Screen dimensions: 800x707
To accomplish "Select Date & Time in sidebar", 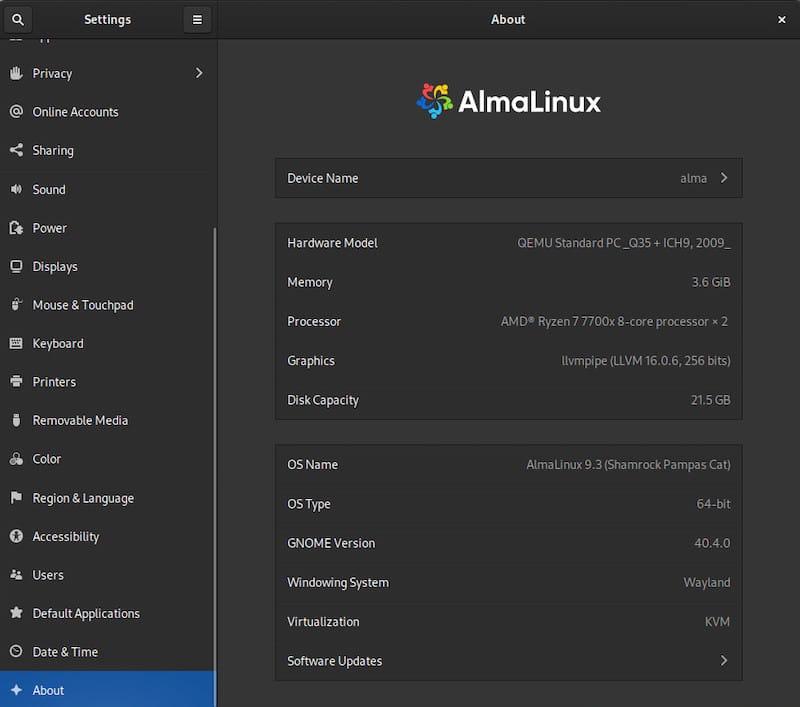I will click(107, 652).
